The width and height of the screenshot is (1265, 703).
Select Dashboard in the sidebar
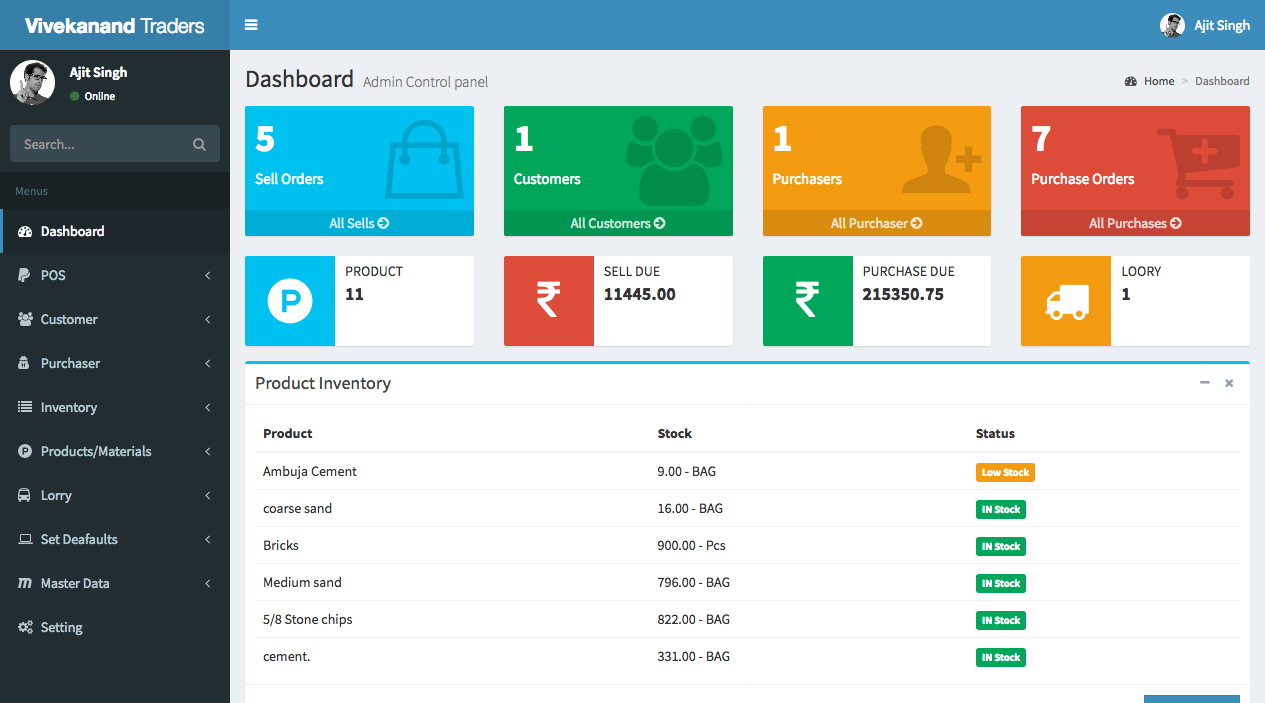pos(72,231)
